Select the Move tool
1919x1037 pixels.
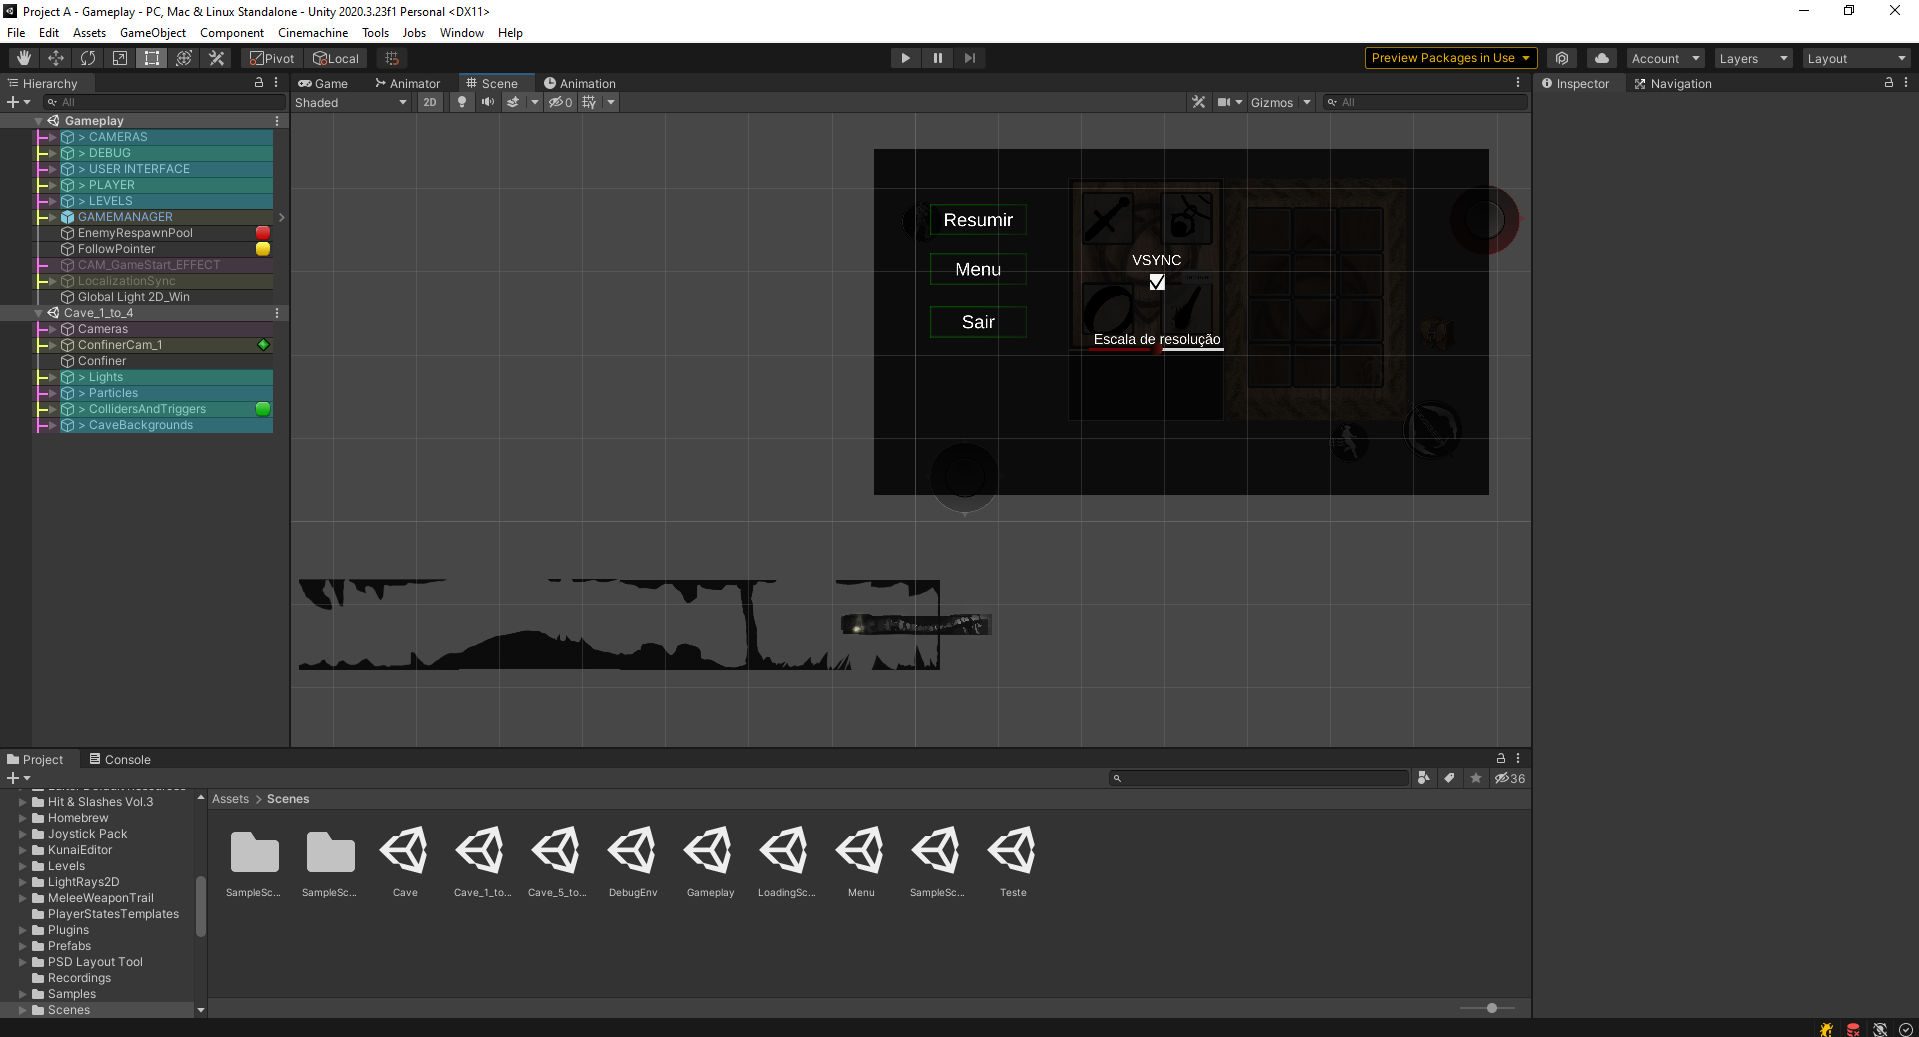pos(56,58)
